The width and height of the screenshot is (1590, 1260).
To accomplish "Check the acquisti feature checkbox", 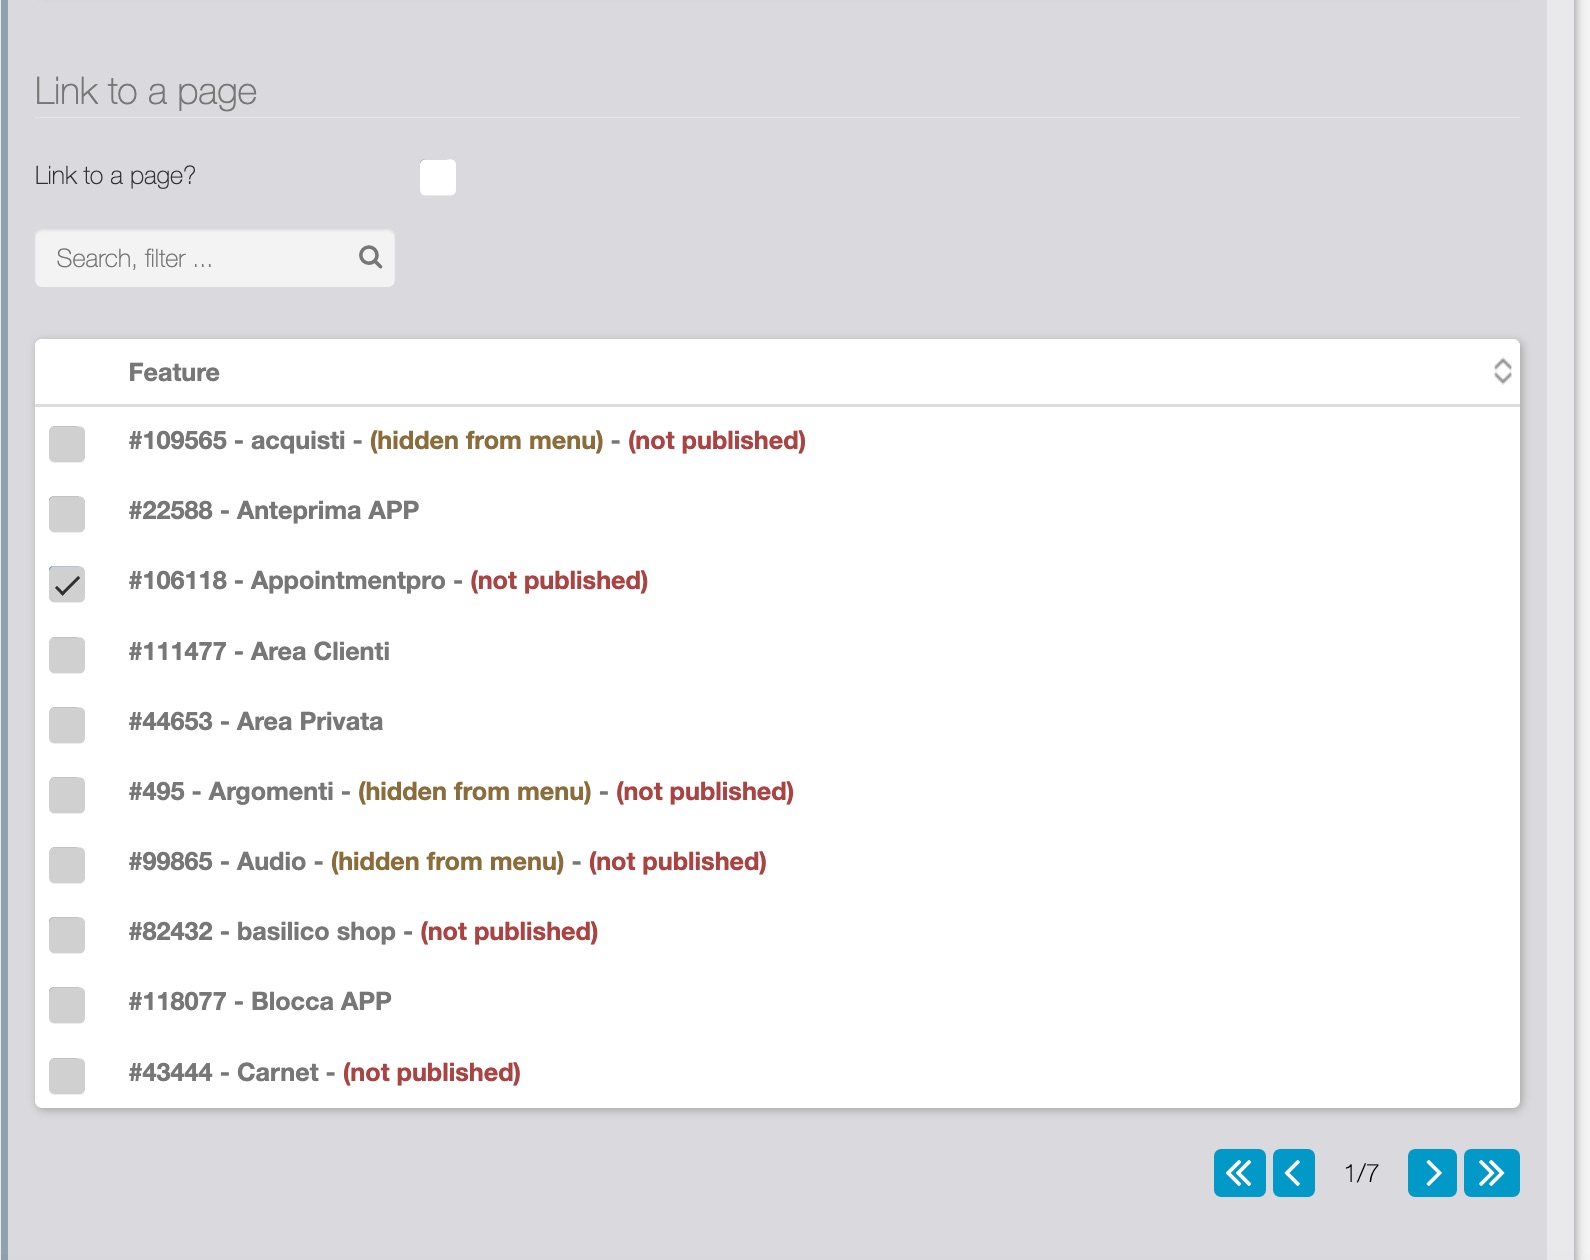I will (67, 444).
